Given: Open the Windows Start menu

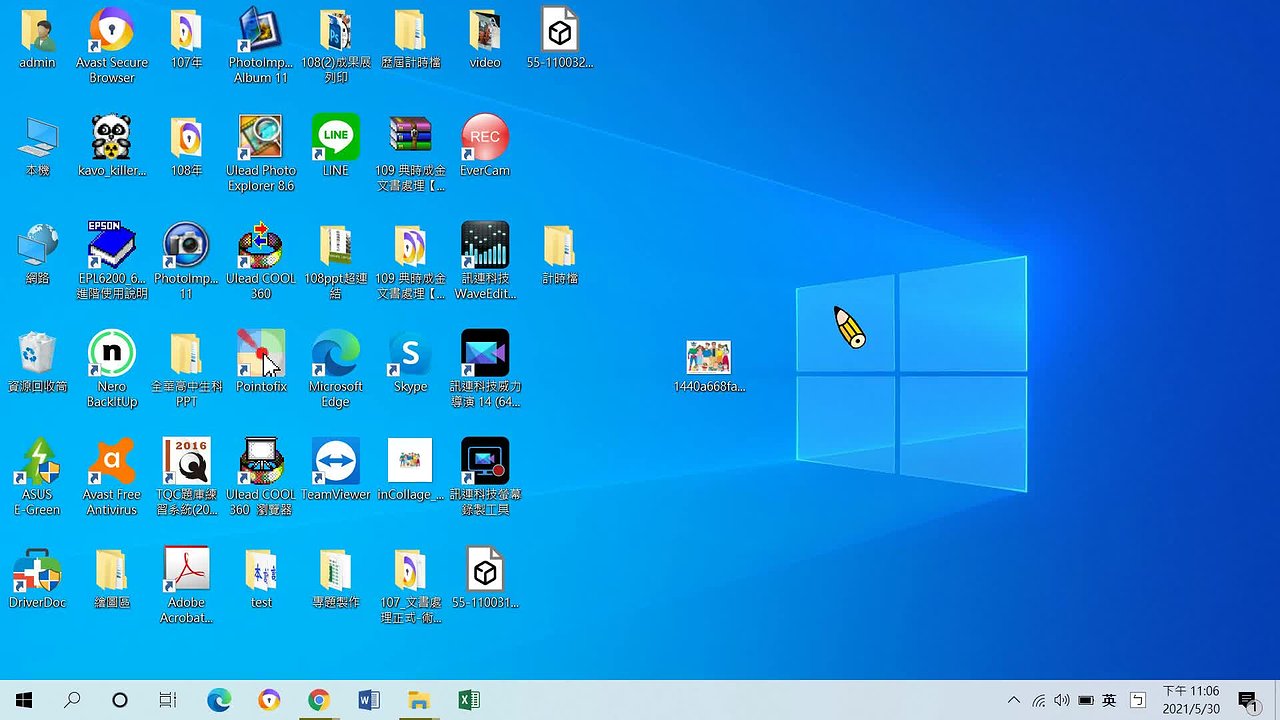Looking at the screenshot, I should tap(24, 700).
